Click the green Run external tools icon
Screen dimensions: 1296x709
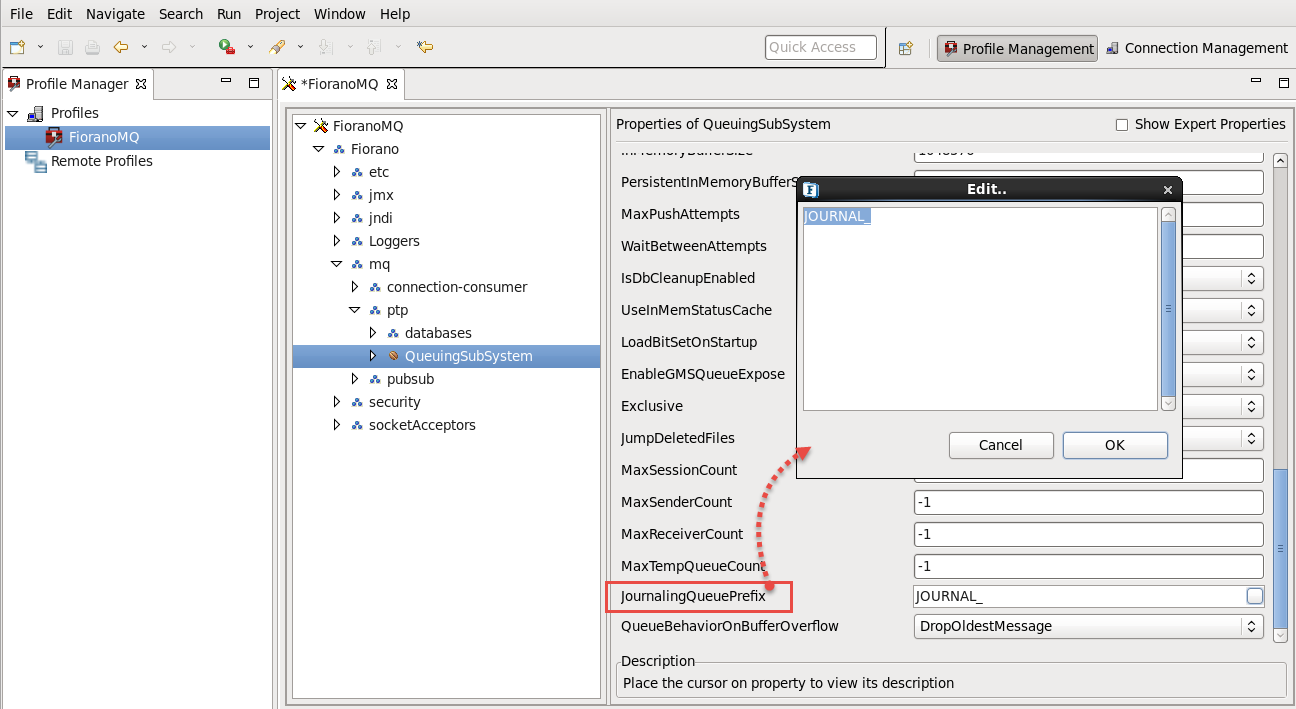point(227,47)
